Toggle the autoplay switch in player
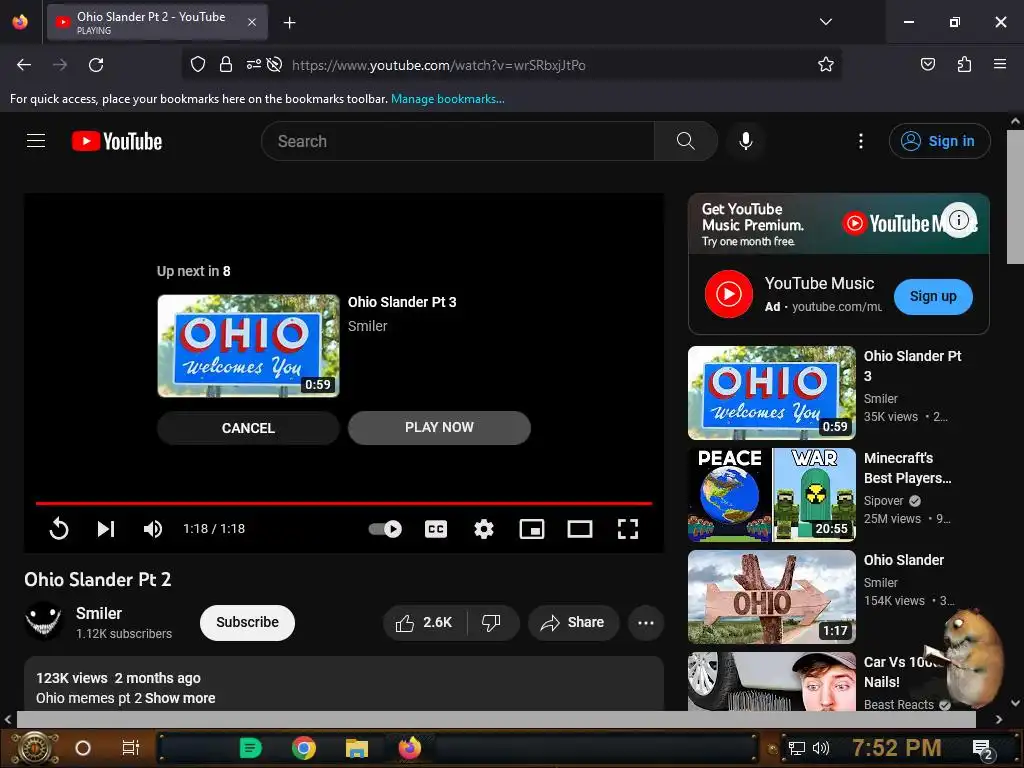Viewport: 1024px width, 768px height. click(x=385, y=528)
